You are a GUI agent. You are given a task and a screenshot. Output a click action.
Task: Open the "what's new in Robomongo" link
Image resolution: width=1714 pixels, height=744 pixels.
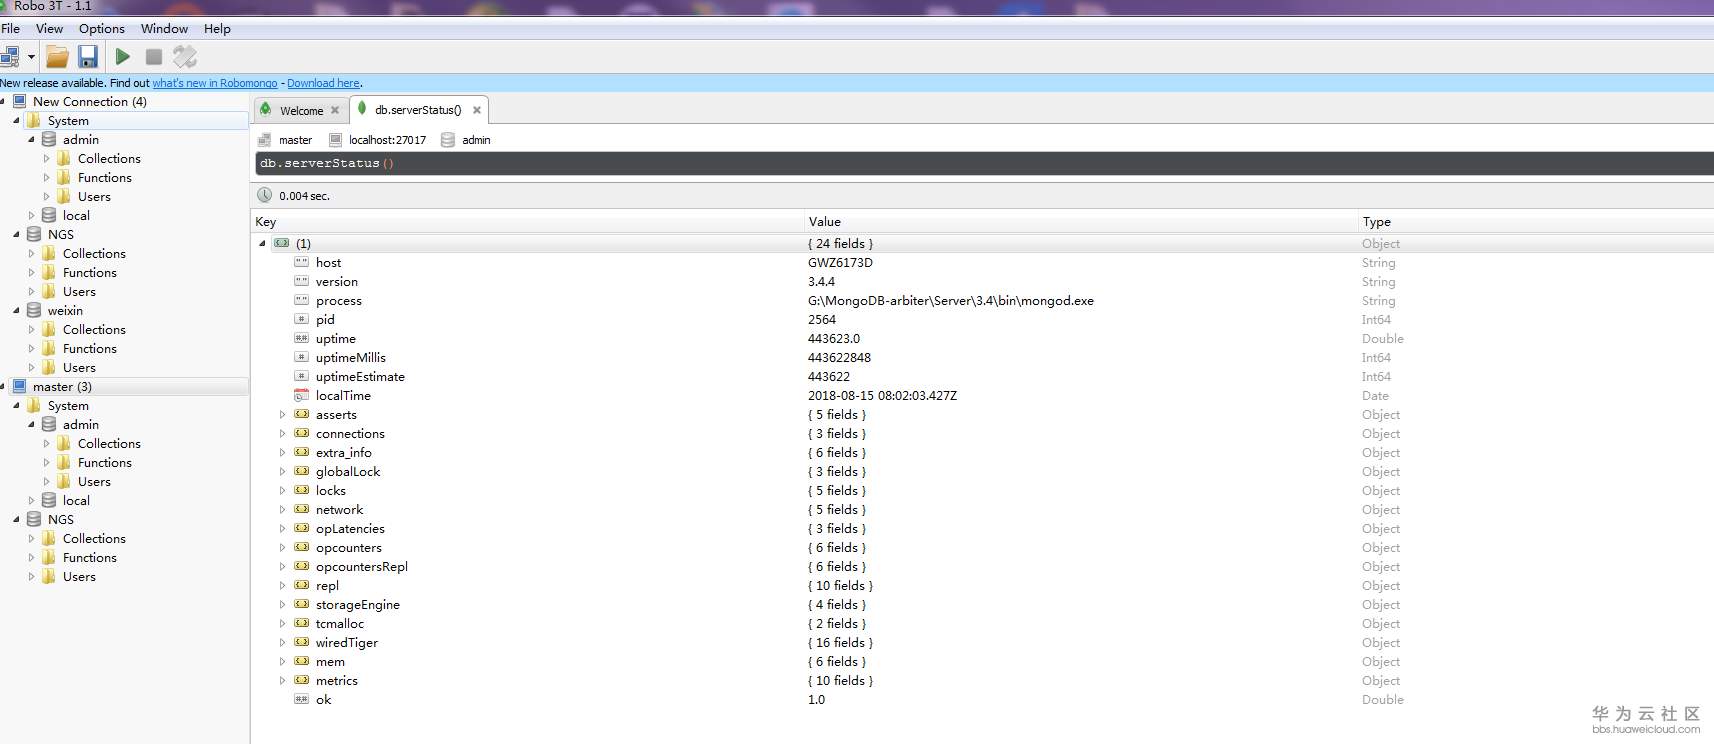point(215,83)
